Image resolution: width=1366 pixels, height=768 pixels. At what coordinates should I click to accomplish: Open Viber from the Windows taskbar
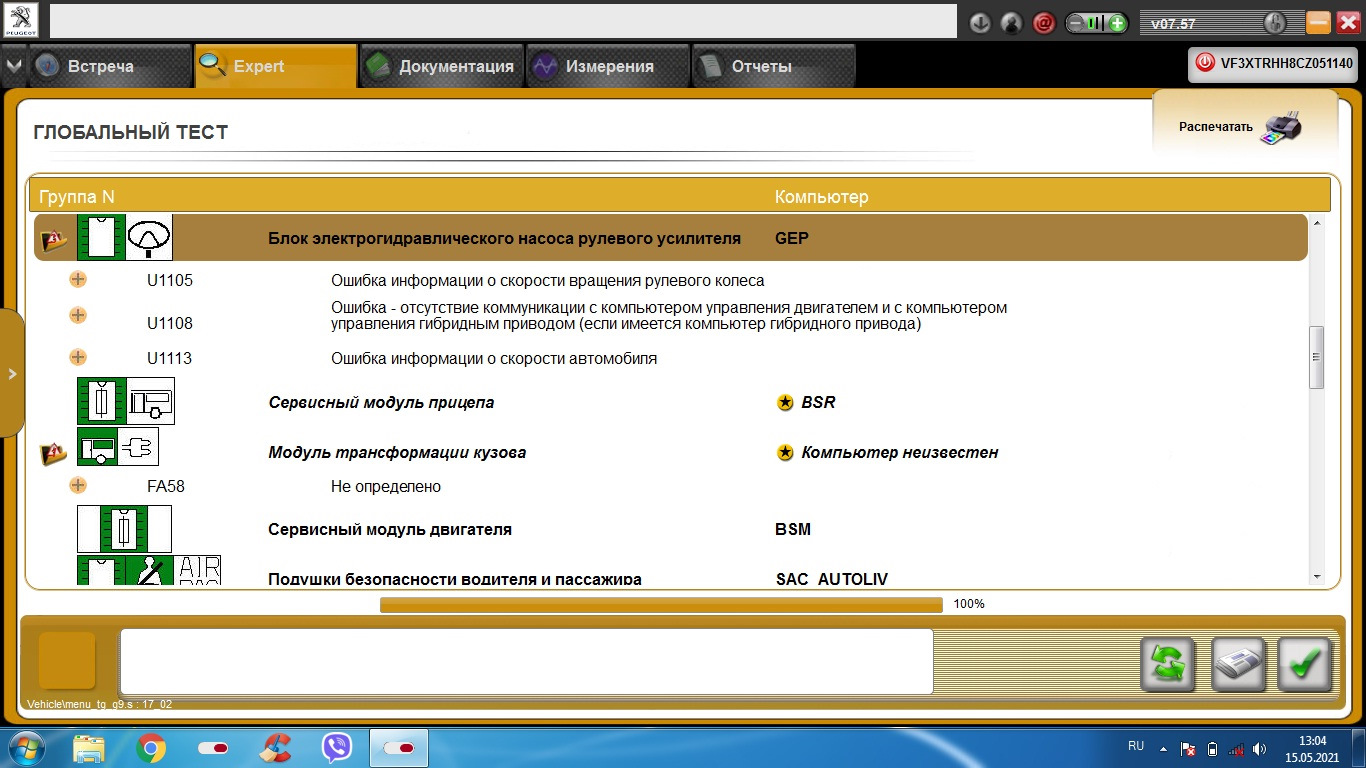[337, 747]
